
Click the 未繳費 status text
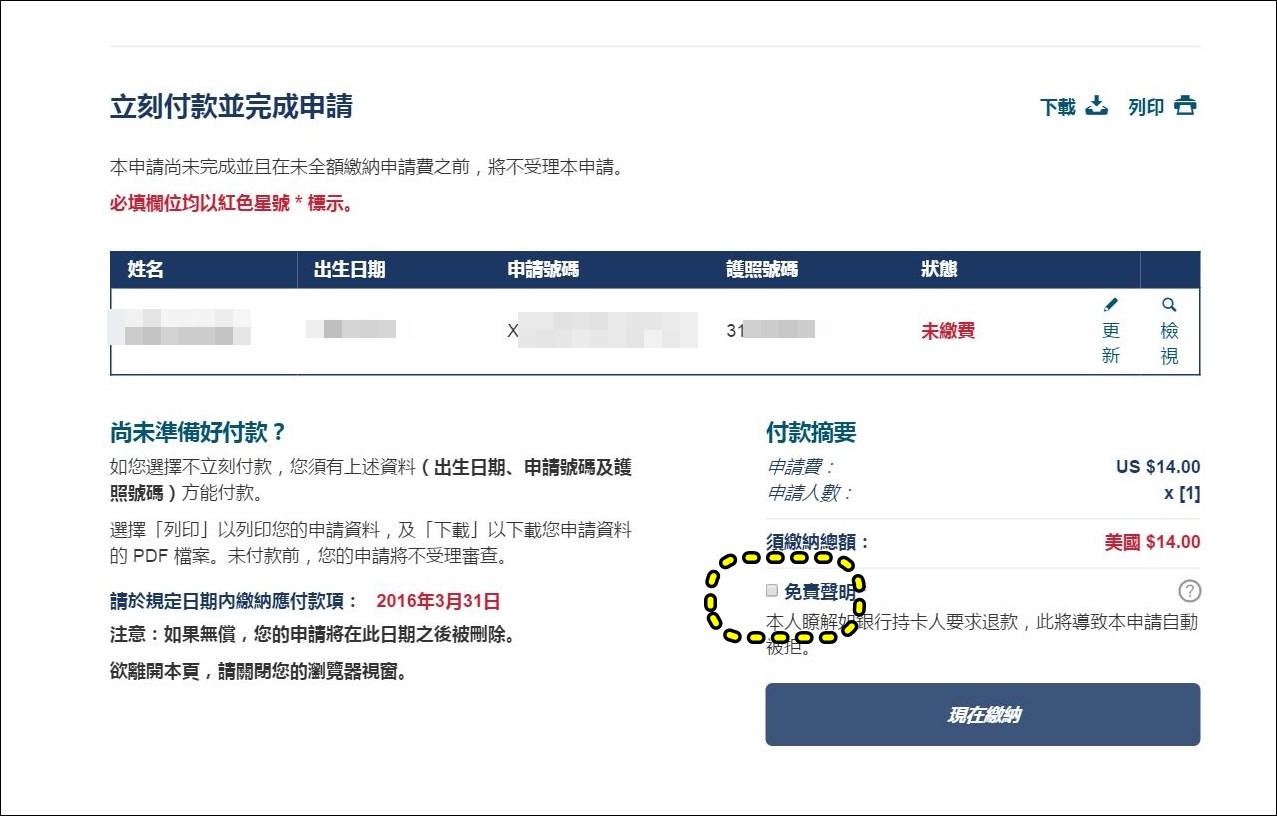click(948, 331)
